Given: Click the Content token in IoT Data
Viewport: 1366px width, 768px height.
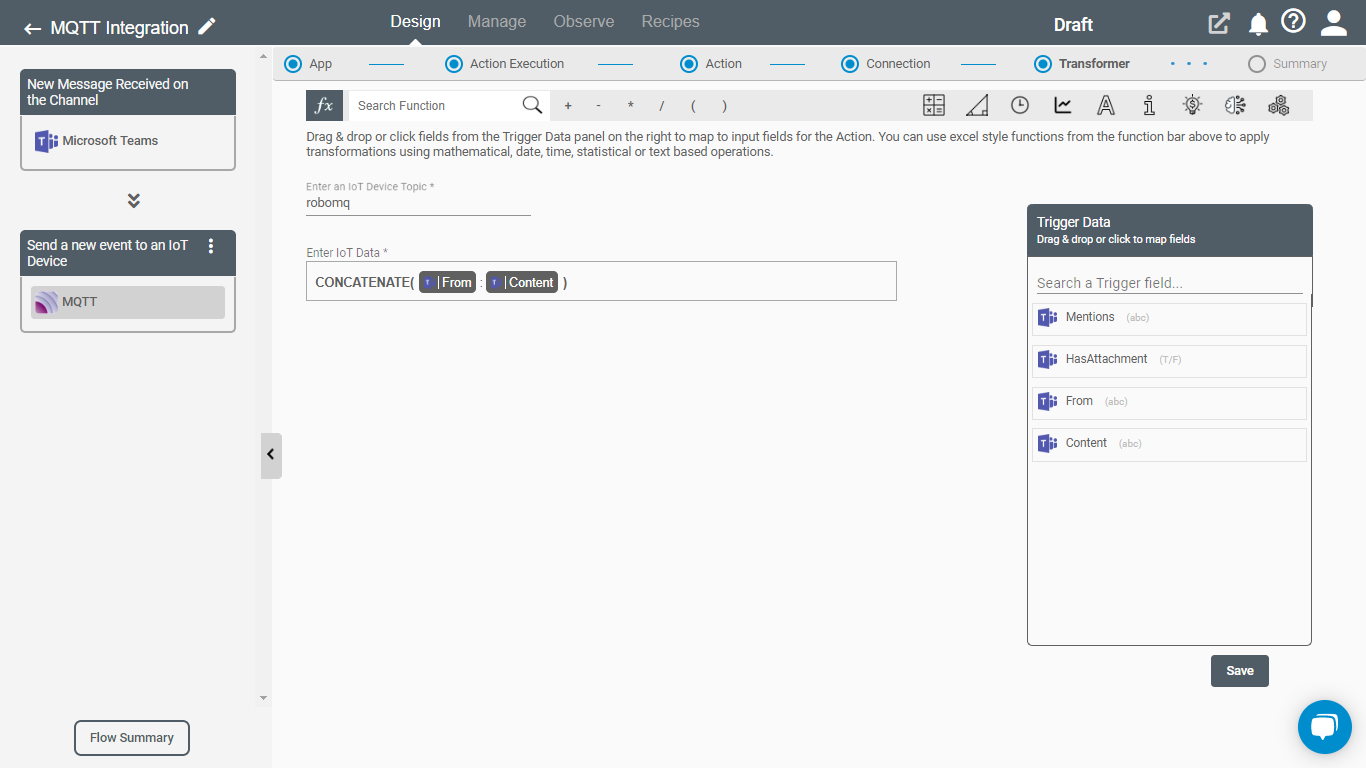Looking at the screenshot, I should (522, 283).
